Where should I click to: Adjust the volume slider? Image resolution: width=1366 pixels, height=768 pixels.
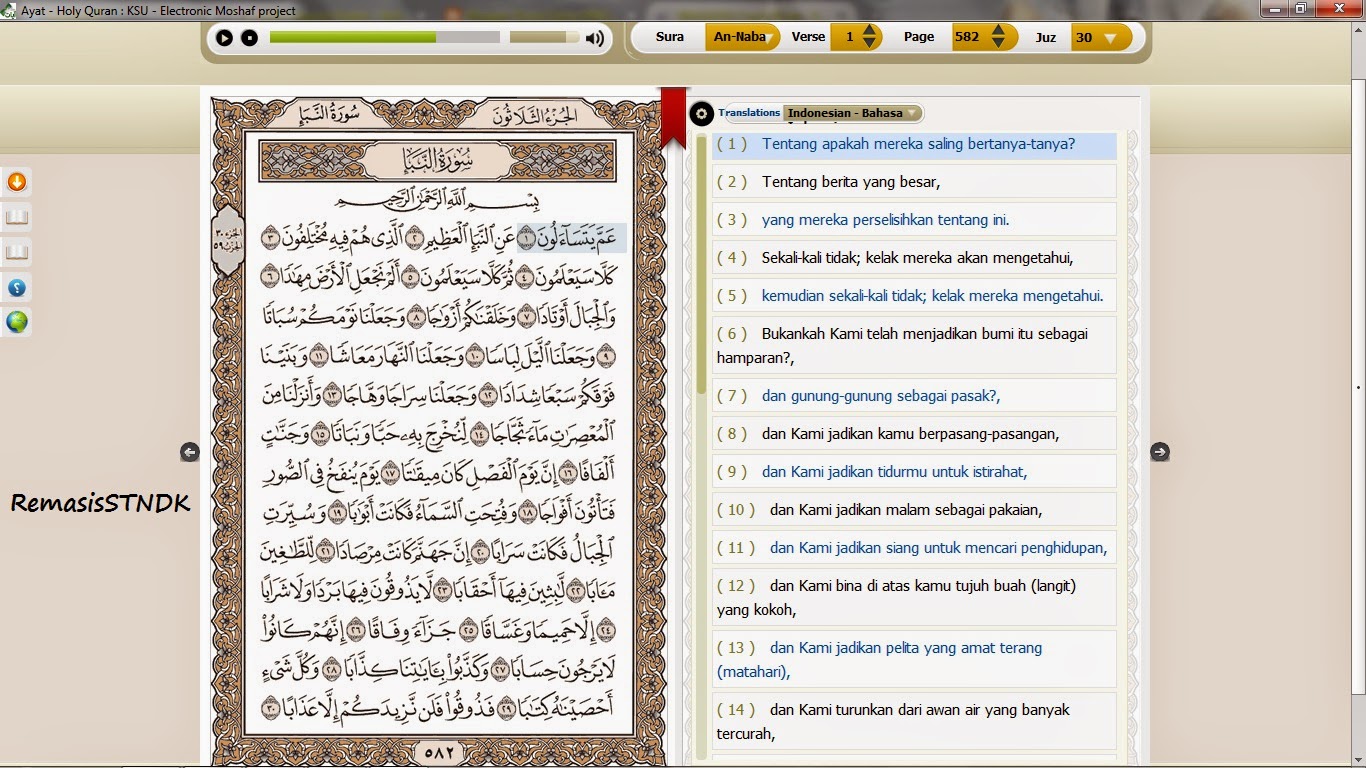(x=544, y=37)
